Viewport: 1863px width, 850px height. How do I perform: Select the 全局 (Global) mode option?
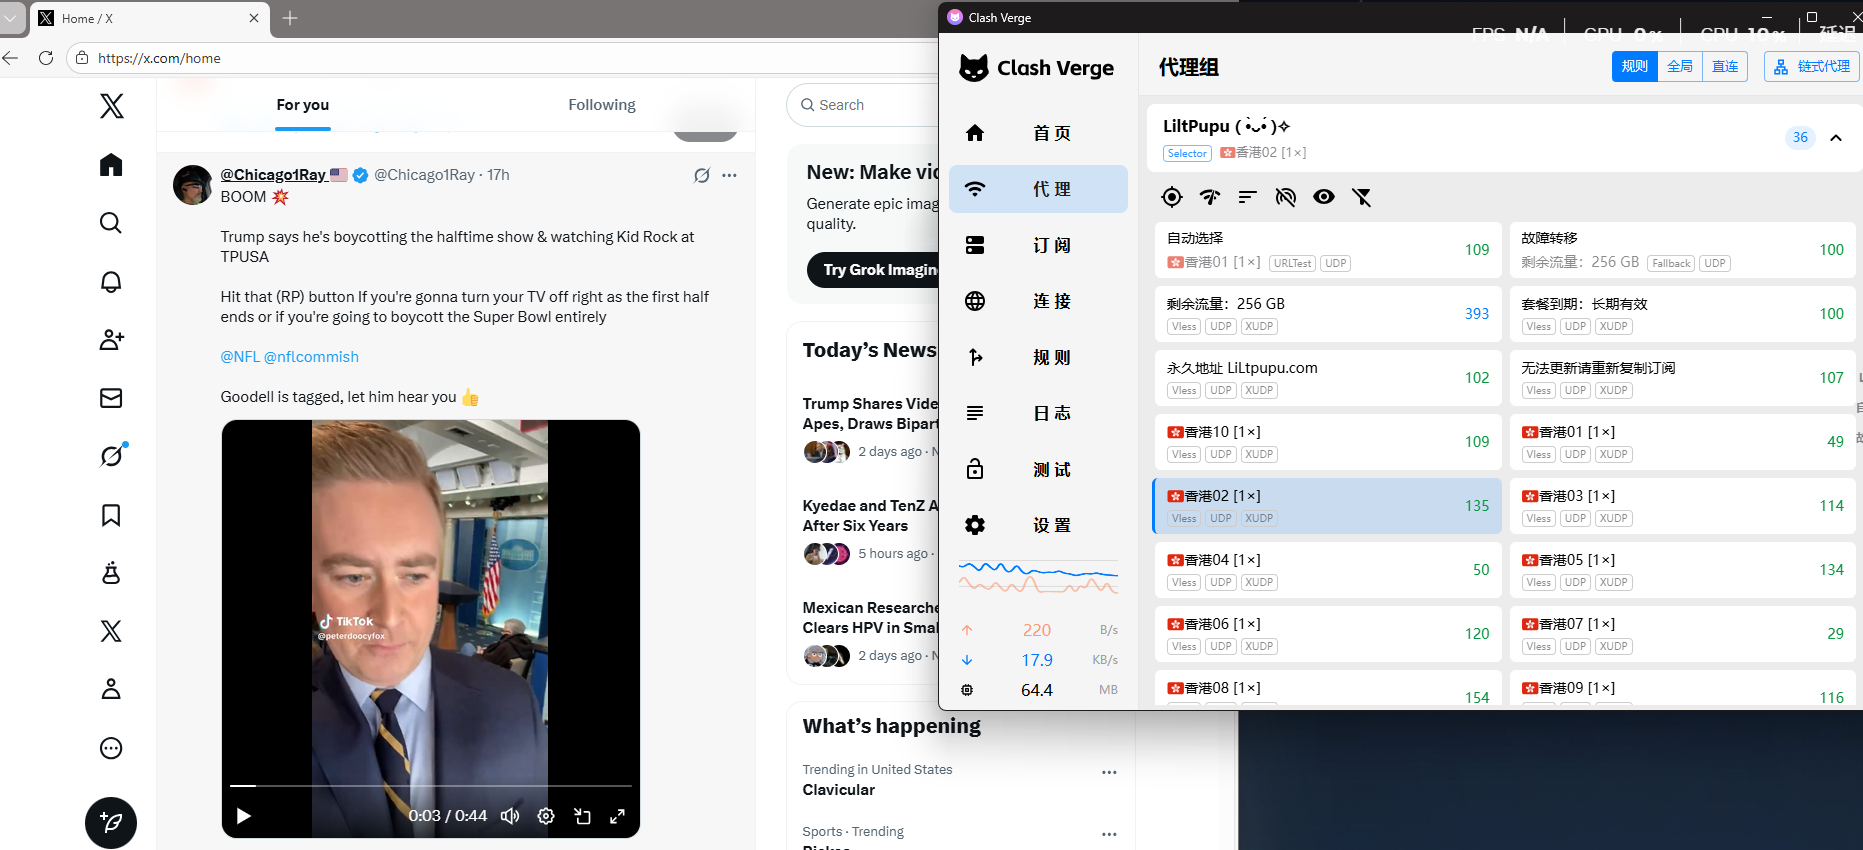[1680, 67]
